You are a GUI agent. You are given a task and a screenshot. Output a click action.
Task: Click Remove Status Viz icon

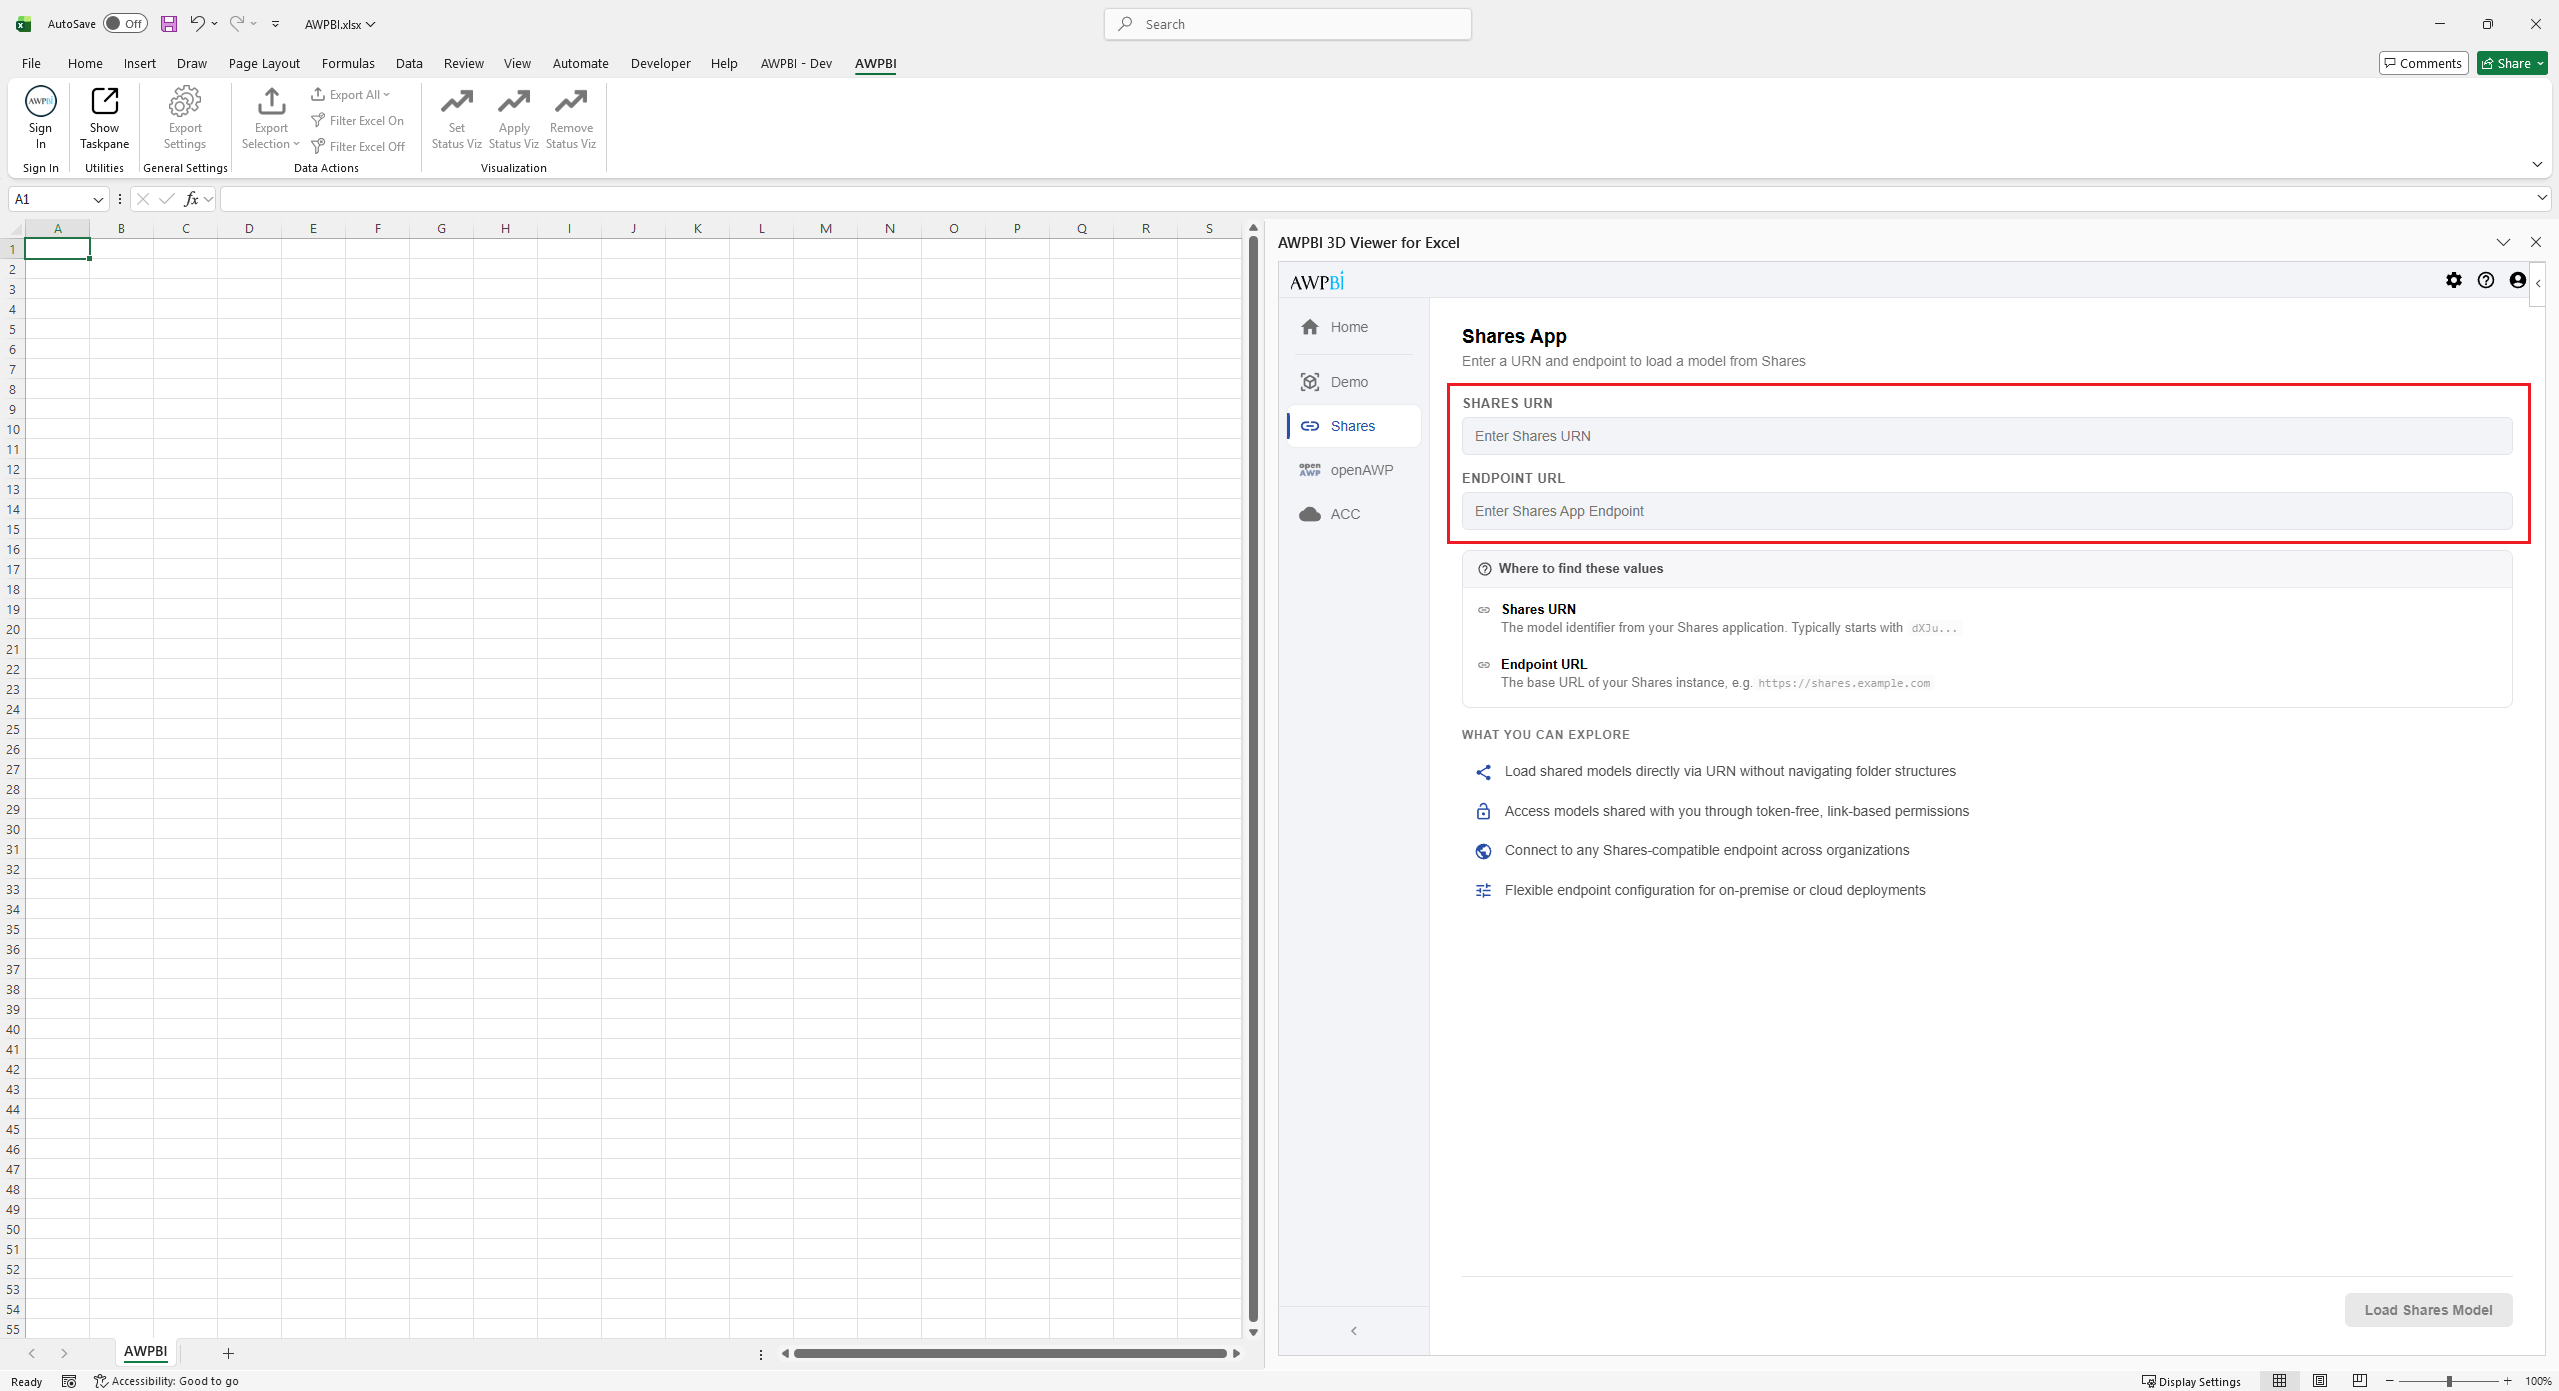coord(571,101)
